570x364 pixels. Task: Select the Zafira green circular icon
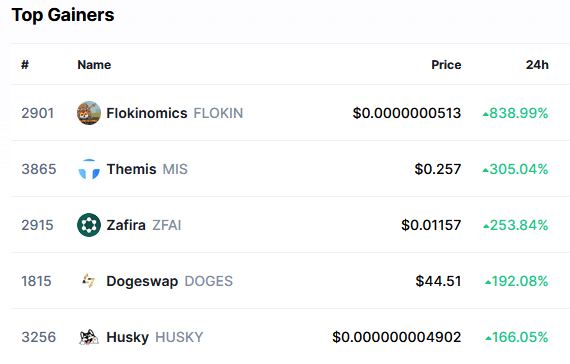click(89, 225)
